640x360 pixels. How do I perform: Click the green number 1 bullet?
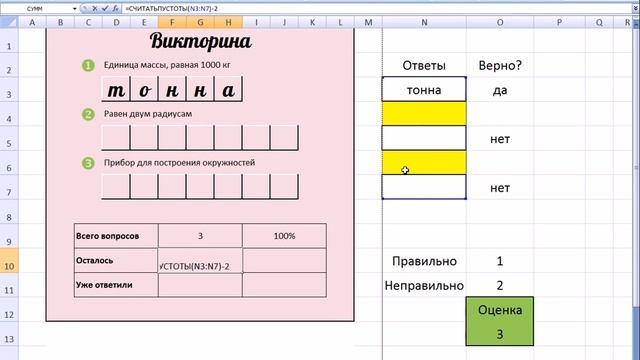tap(88, 65)
